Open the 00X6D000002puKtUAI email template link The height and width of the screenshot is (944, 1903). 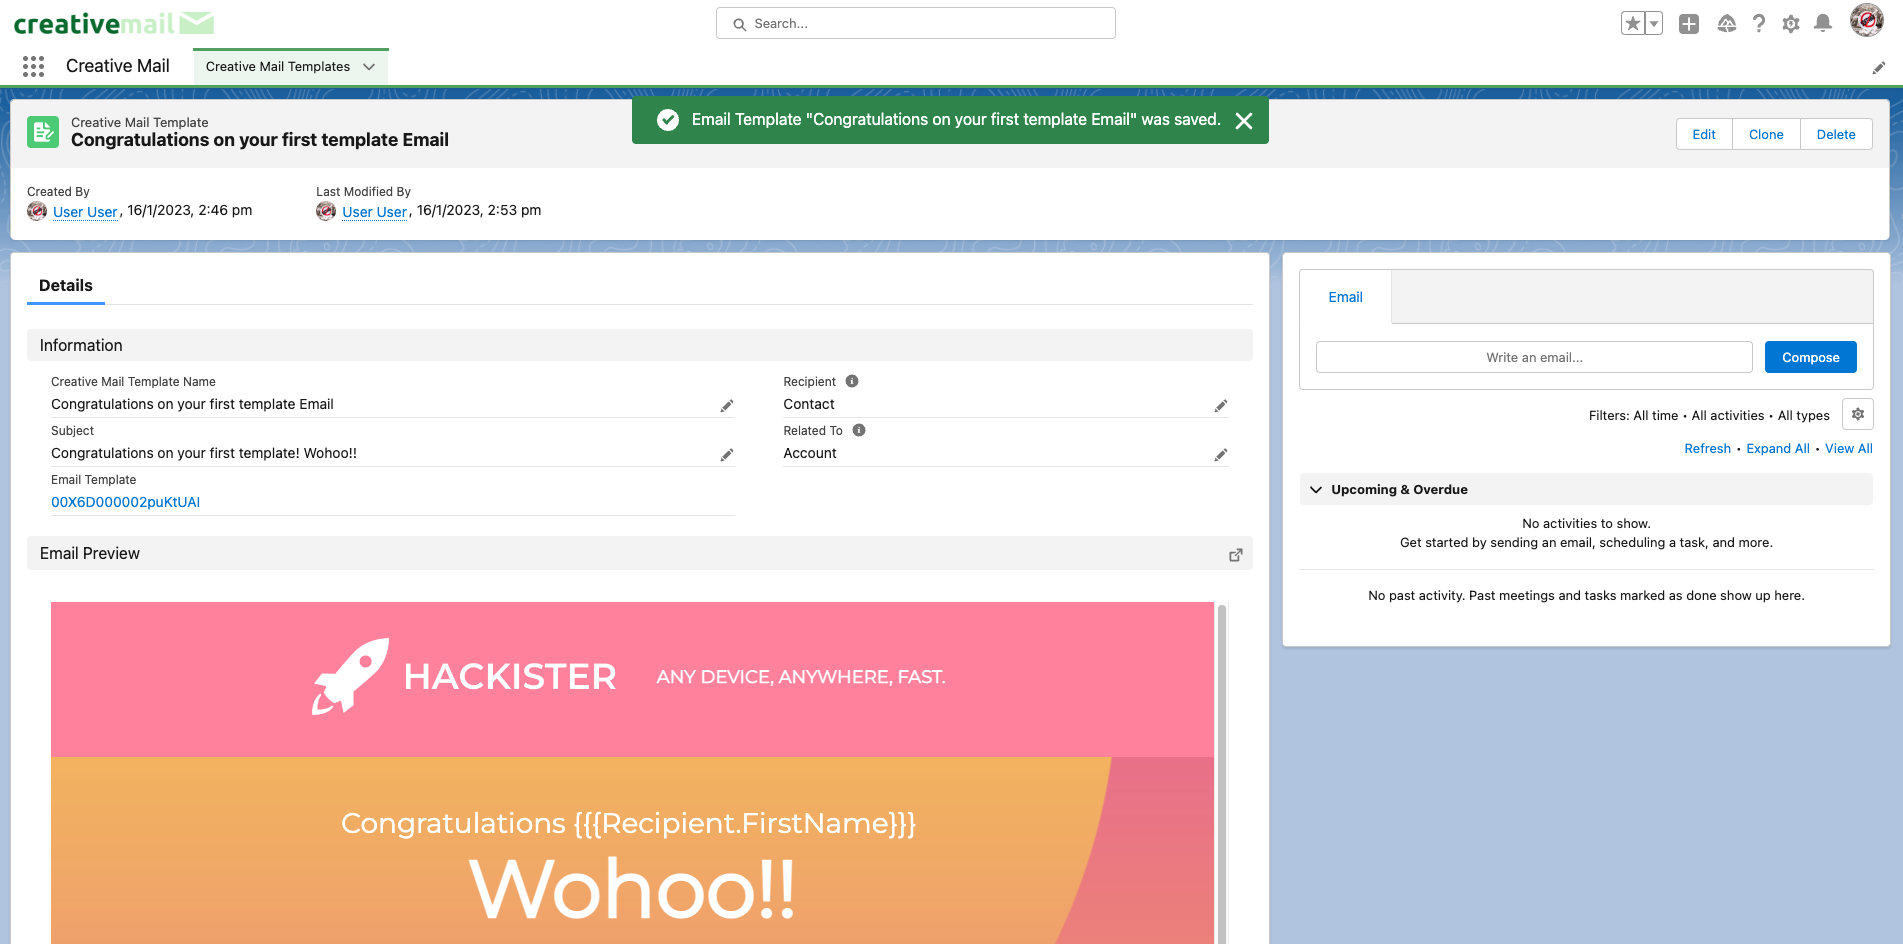(126, 502)
